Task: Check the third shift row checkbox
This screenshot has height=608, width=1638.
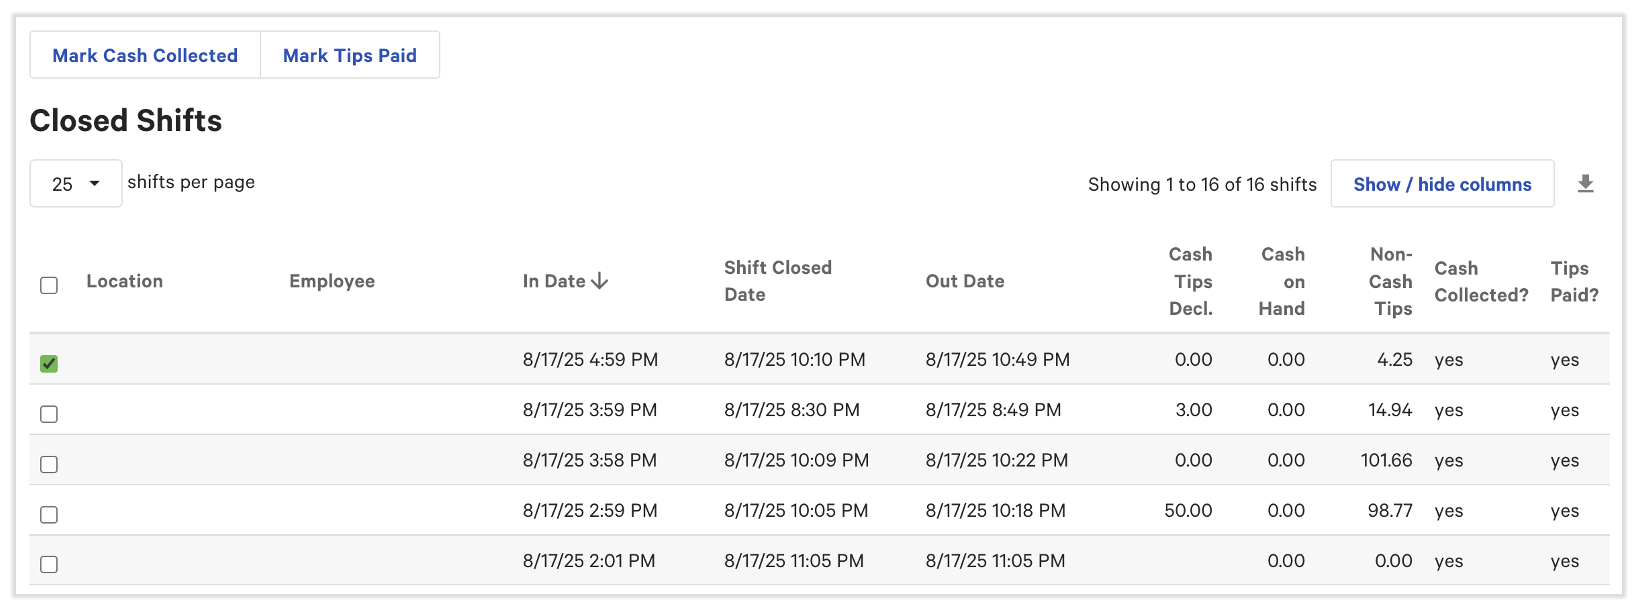Action: tap(49, 463)
